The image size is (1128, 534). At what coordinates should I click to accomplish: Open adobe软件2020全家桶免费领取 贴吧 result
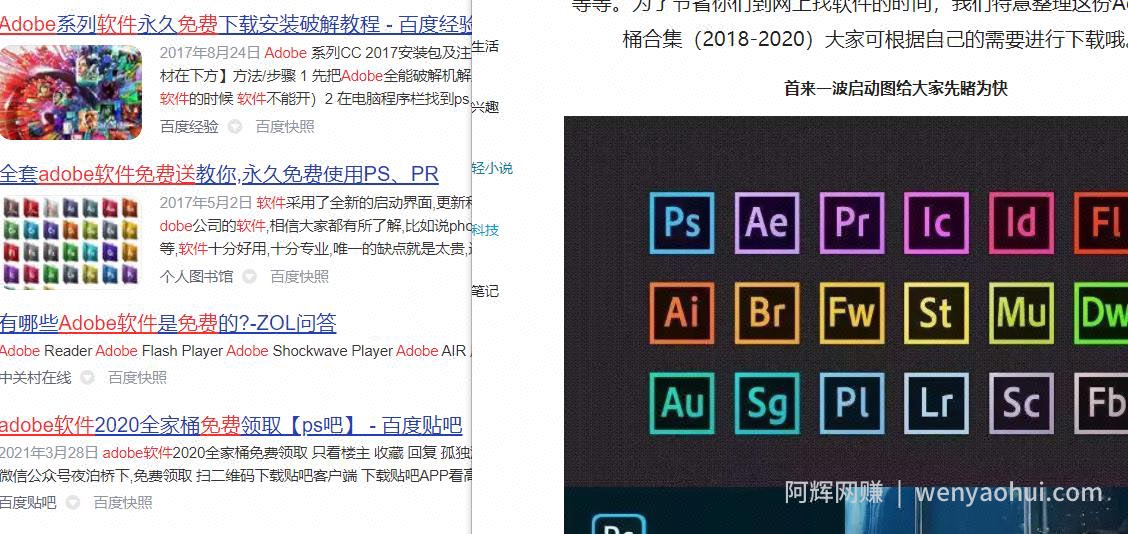tap(230, 425)
